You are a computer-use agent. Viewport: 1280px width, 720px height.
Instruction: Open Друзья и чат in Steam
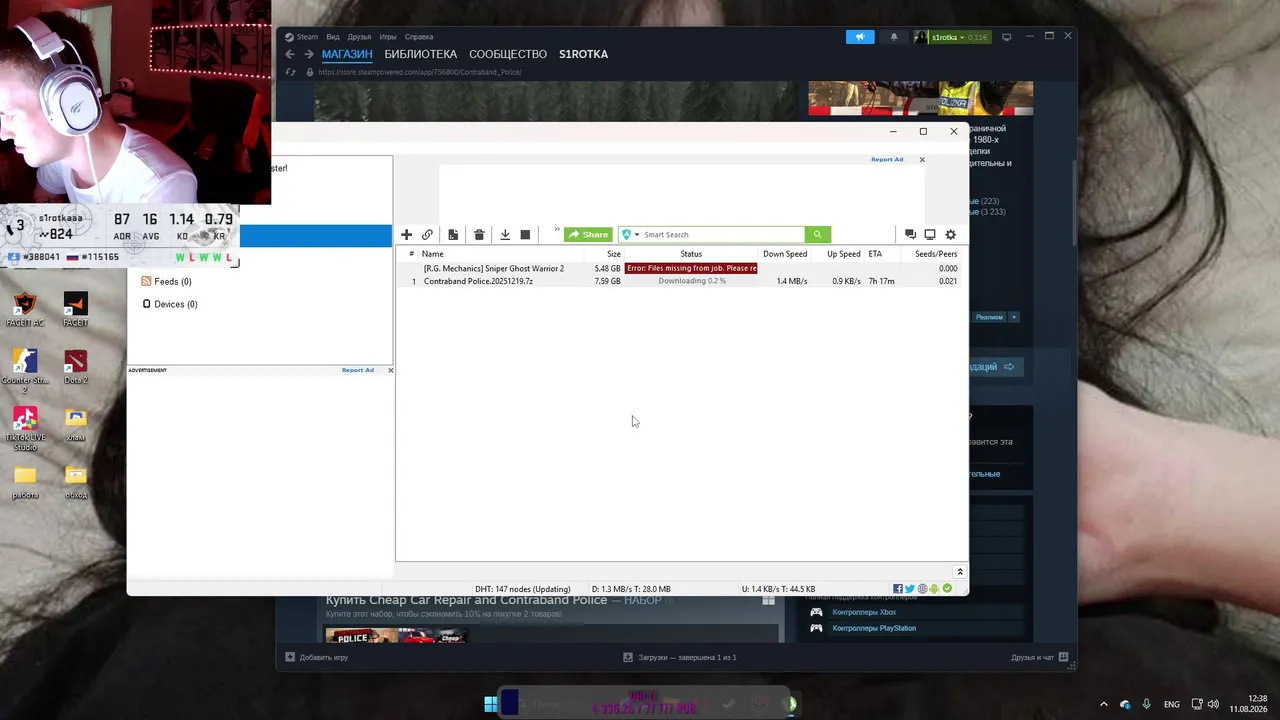(x=1040, y=657)
